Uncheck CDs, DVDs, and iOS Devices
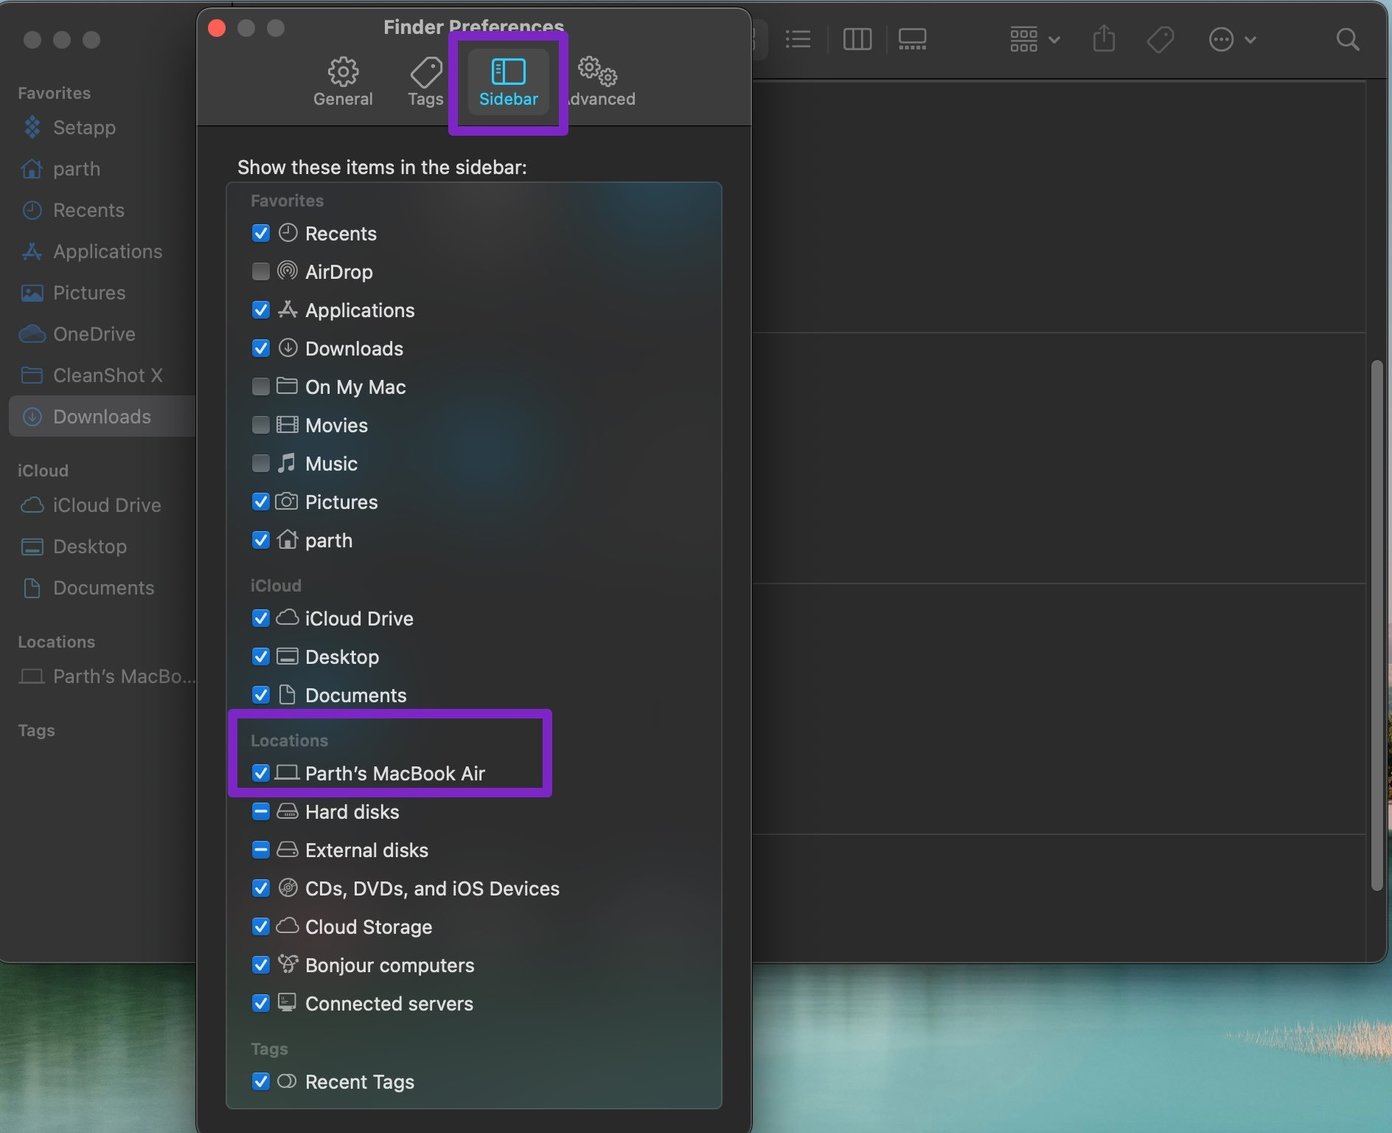The width and height of the screenshot is (1392, 1133). point(261,888)
